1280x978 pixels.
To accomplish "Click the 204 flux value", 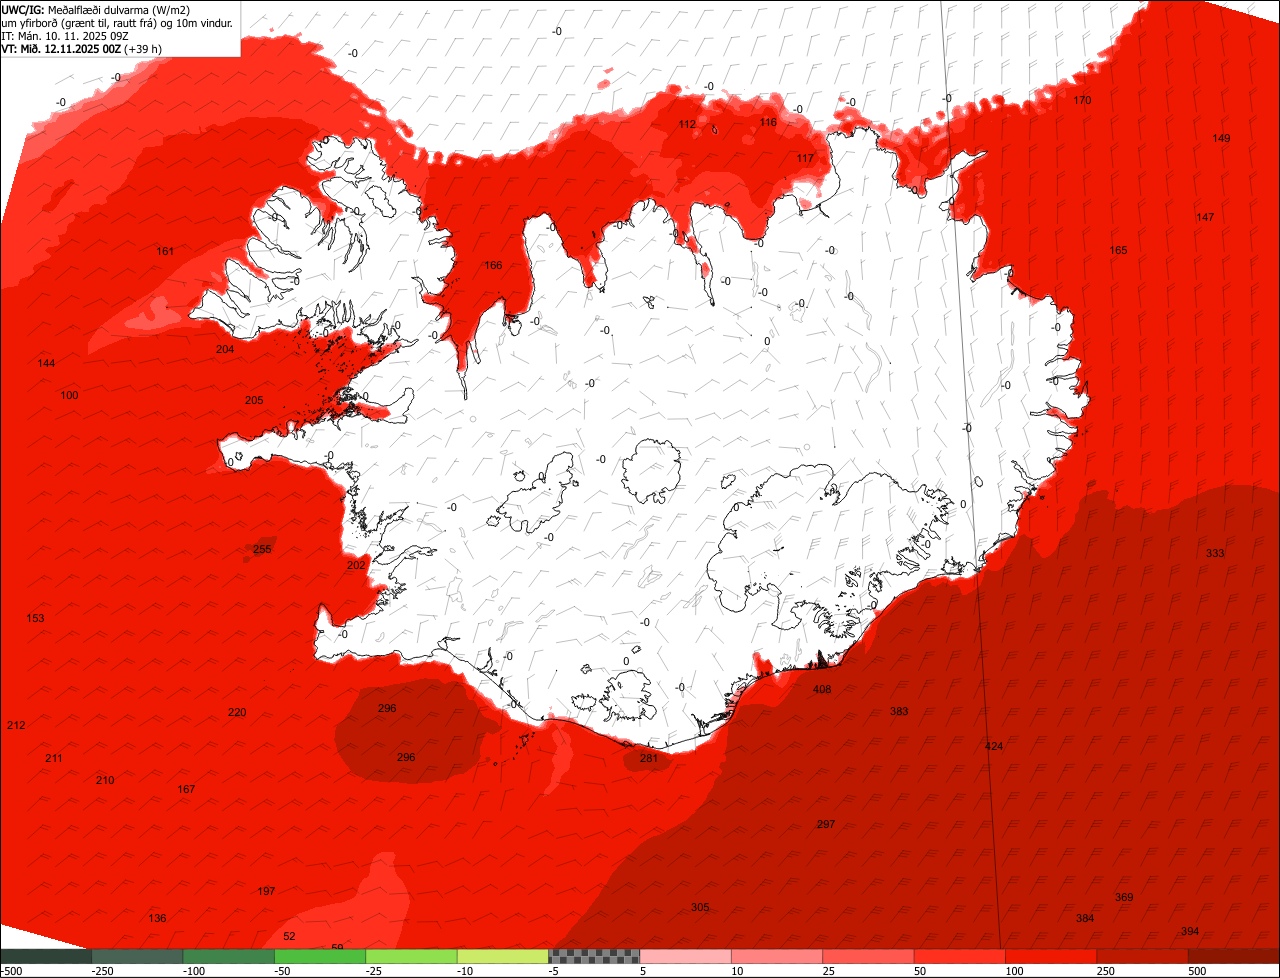I will tap(225, 349).
